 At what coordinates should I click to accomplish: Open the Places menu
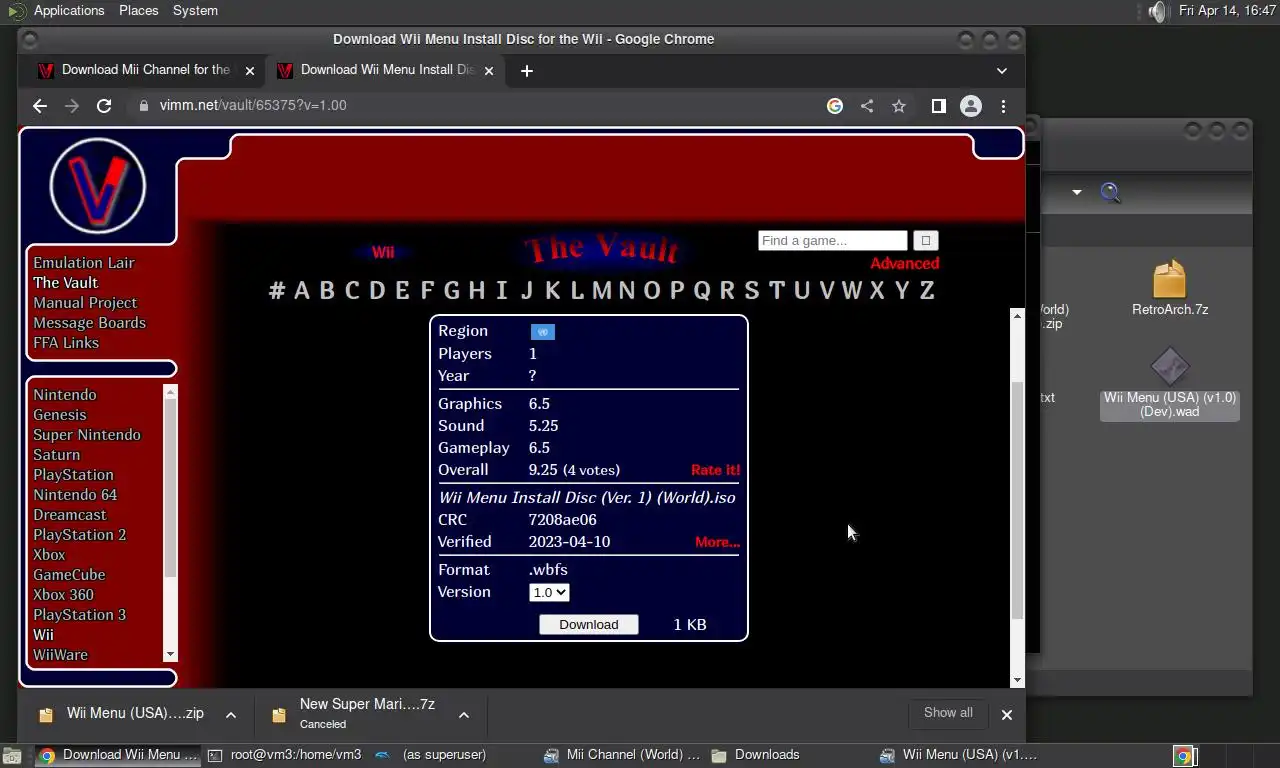138,10
